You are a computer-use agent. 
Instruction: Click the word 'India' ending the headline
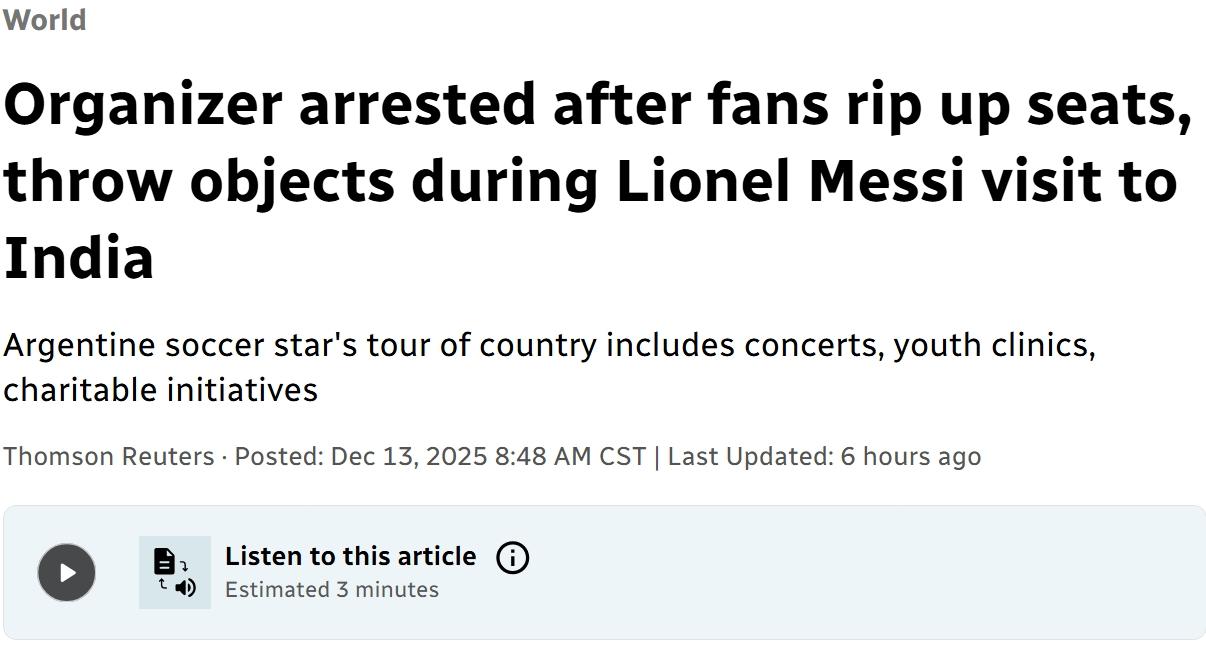79,258
